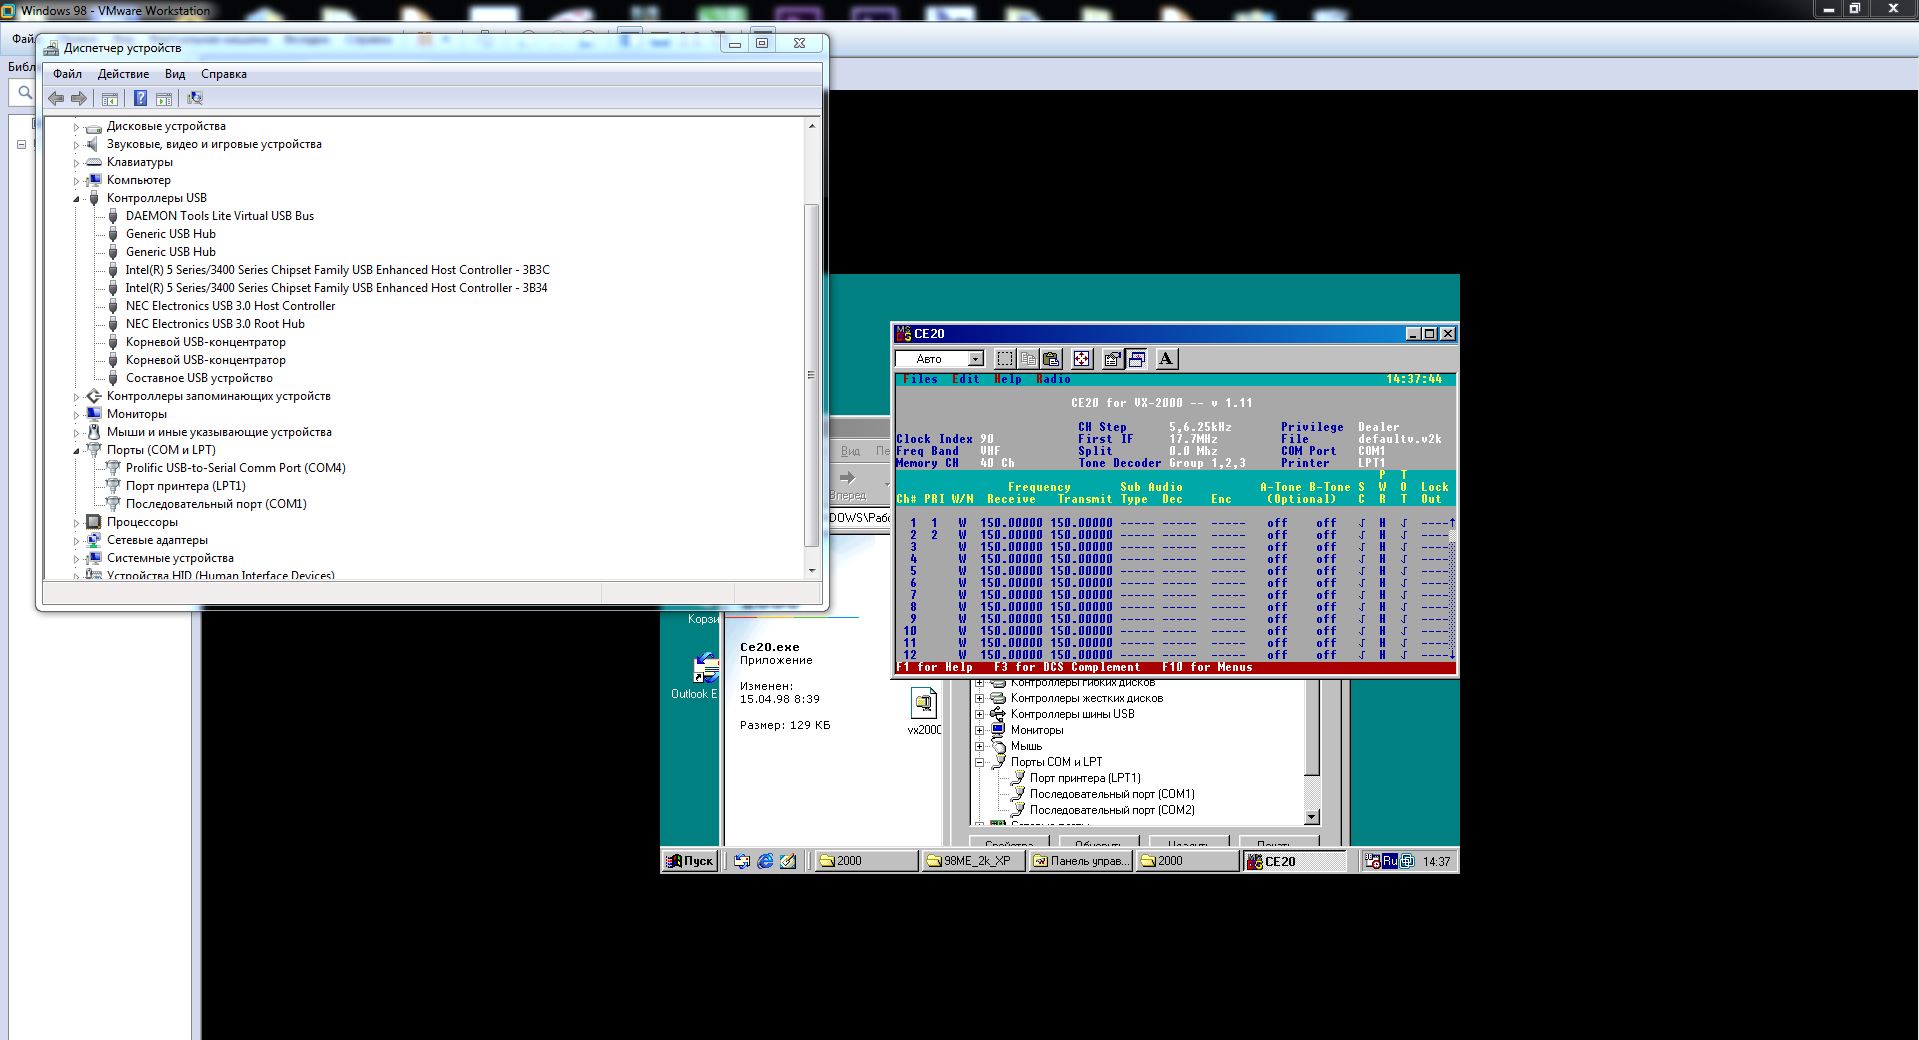
Task: Switch to CE20 taskbar button
Action: click(1294, 861)
